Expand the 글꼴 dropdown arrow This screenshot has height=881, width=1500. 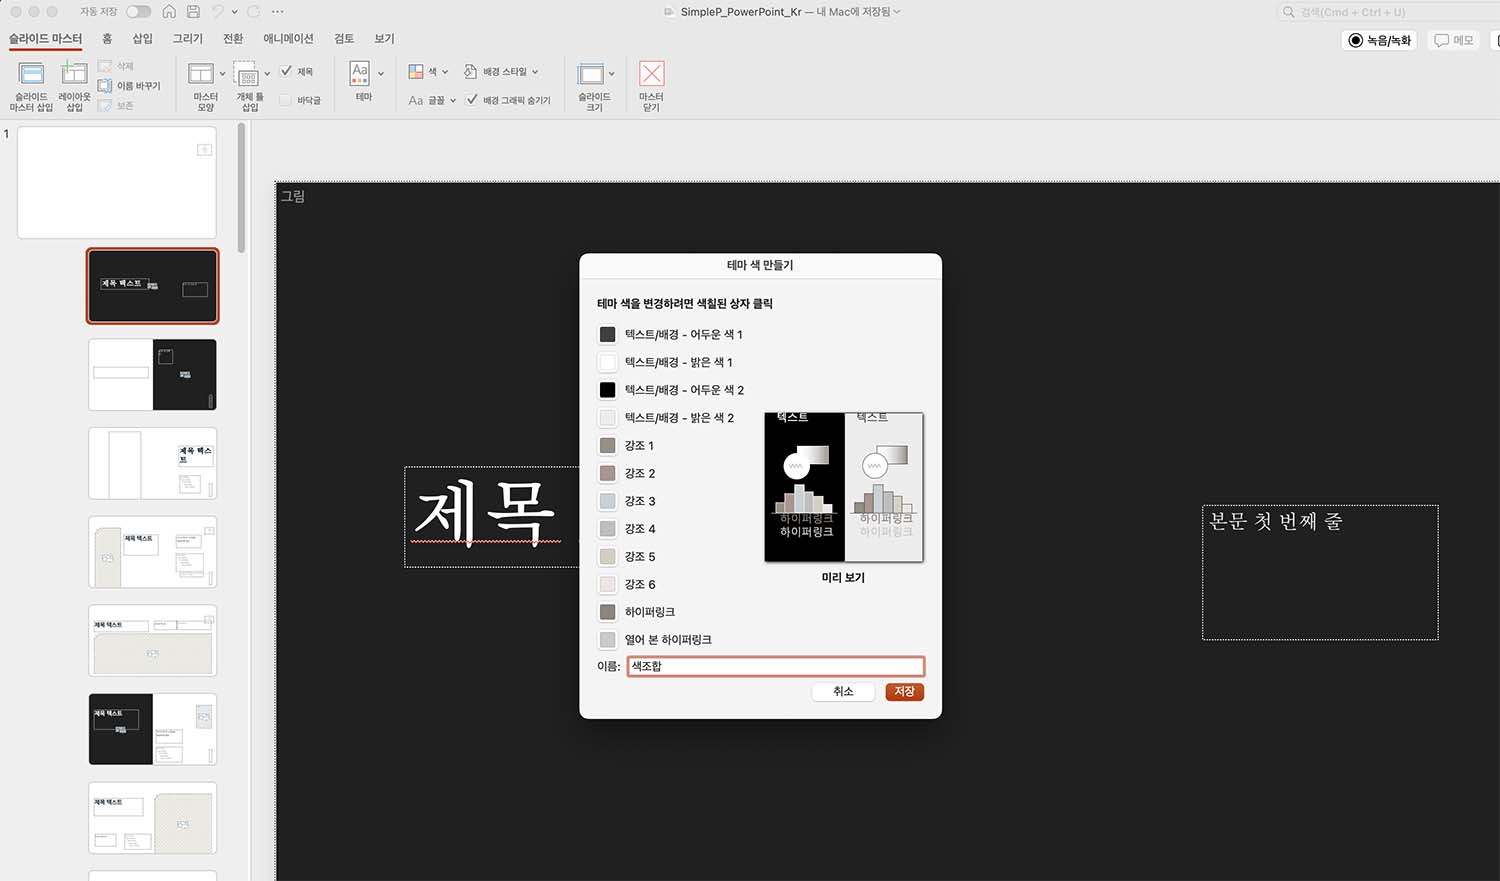[453, 100]
